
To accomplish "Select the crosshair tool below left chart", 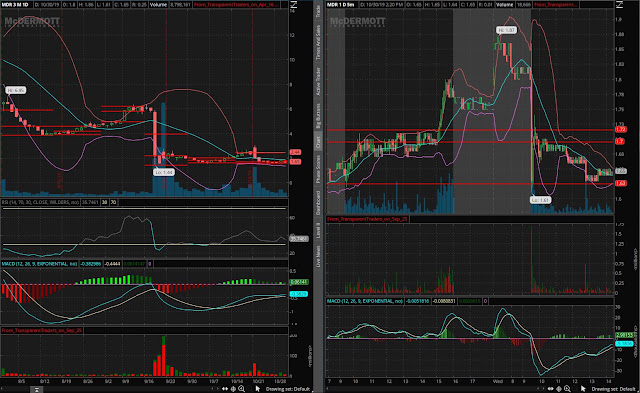I will click(233, 389).
